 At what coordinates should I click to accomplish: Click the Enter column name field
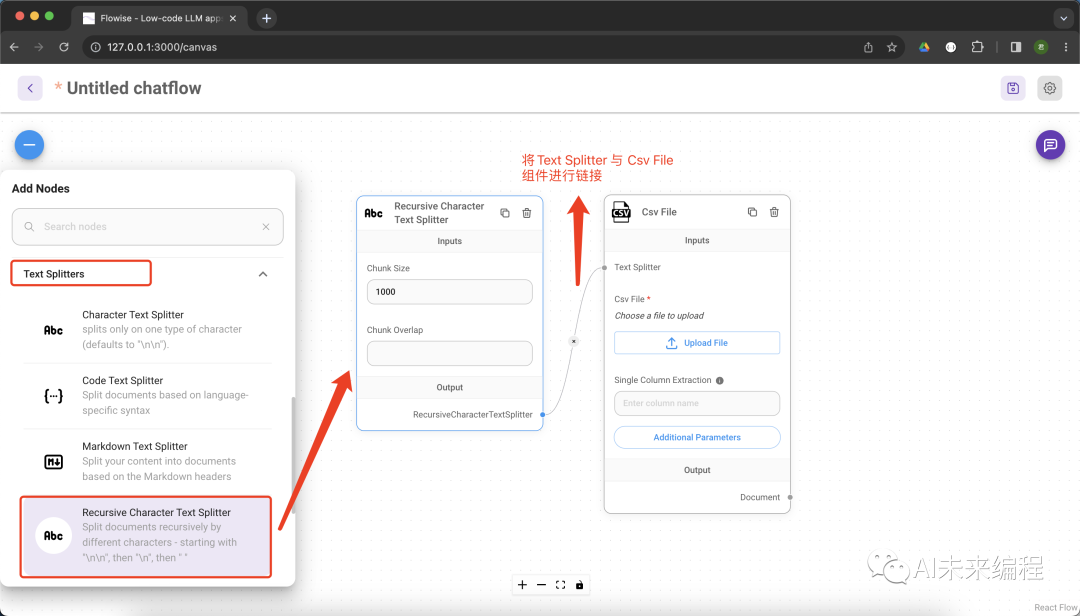tap(696, 403)
